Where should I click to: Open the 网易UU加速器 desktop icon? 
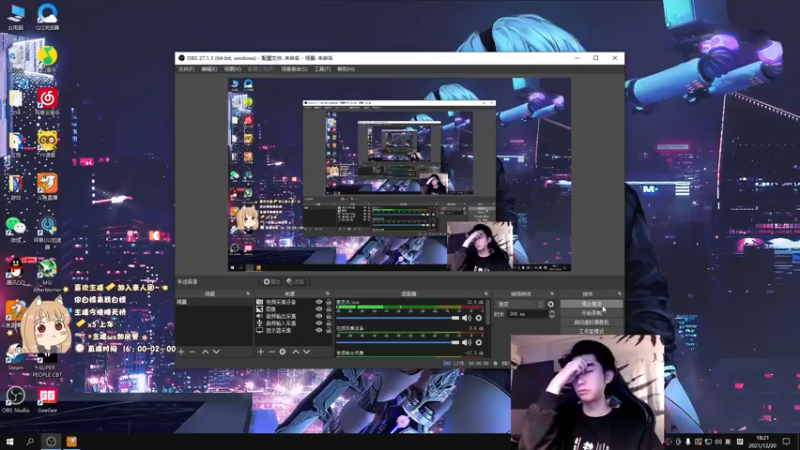(47, 233)
